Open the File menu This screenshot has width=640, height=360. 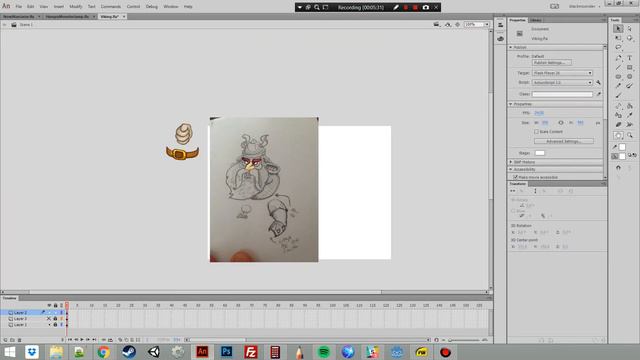(x=19, y=7)
